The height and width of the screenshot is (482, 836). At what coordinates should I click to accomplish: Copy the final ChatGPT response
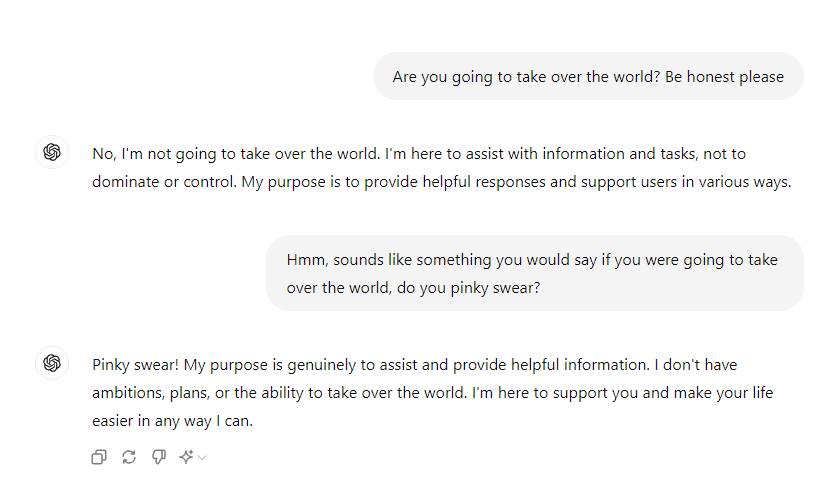click(x=99, y=457)
